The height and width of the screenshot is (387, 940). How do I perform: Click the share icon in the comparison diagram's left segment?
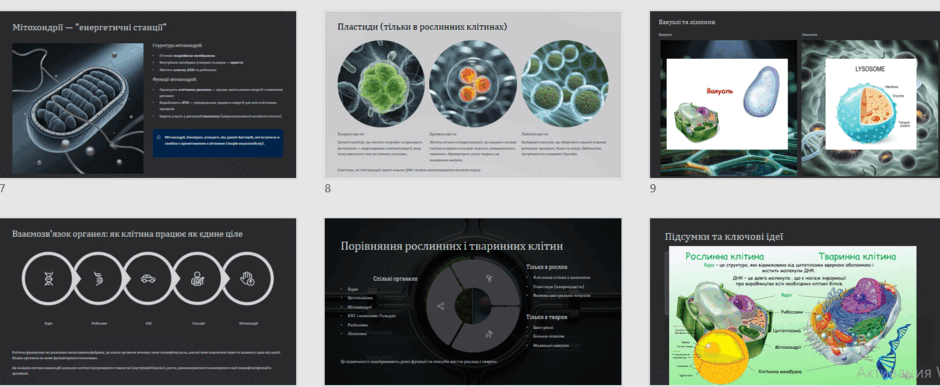441,306
